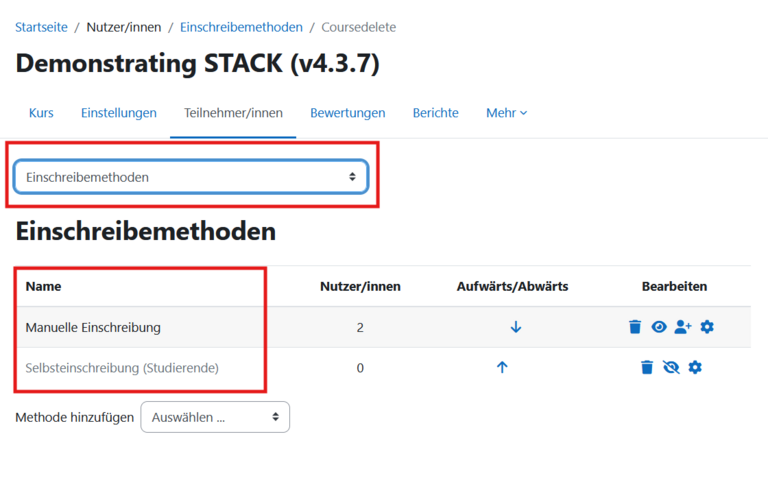Image resolution: width=768 pixels, height=491 pixels.
Task: Open settings gear for Manuelle Einschreibung
Action: click(708, 327)
